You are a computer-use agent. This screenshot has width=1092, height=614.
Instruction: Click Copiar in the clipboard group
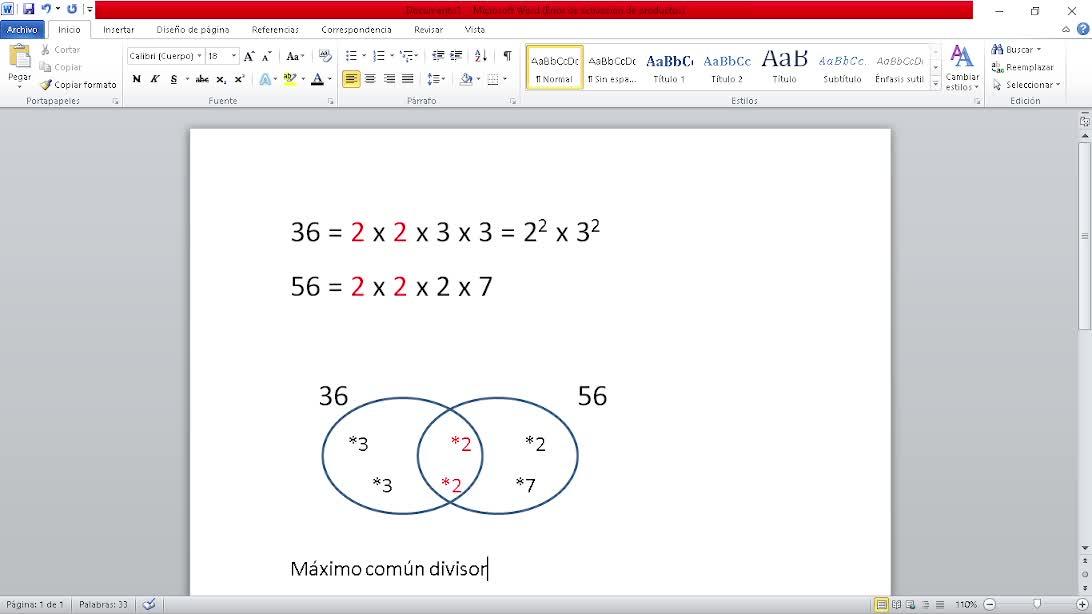(x=61, y=67)
